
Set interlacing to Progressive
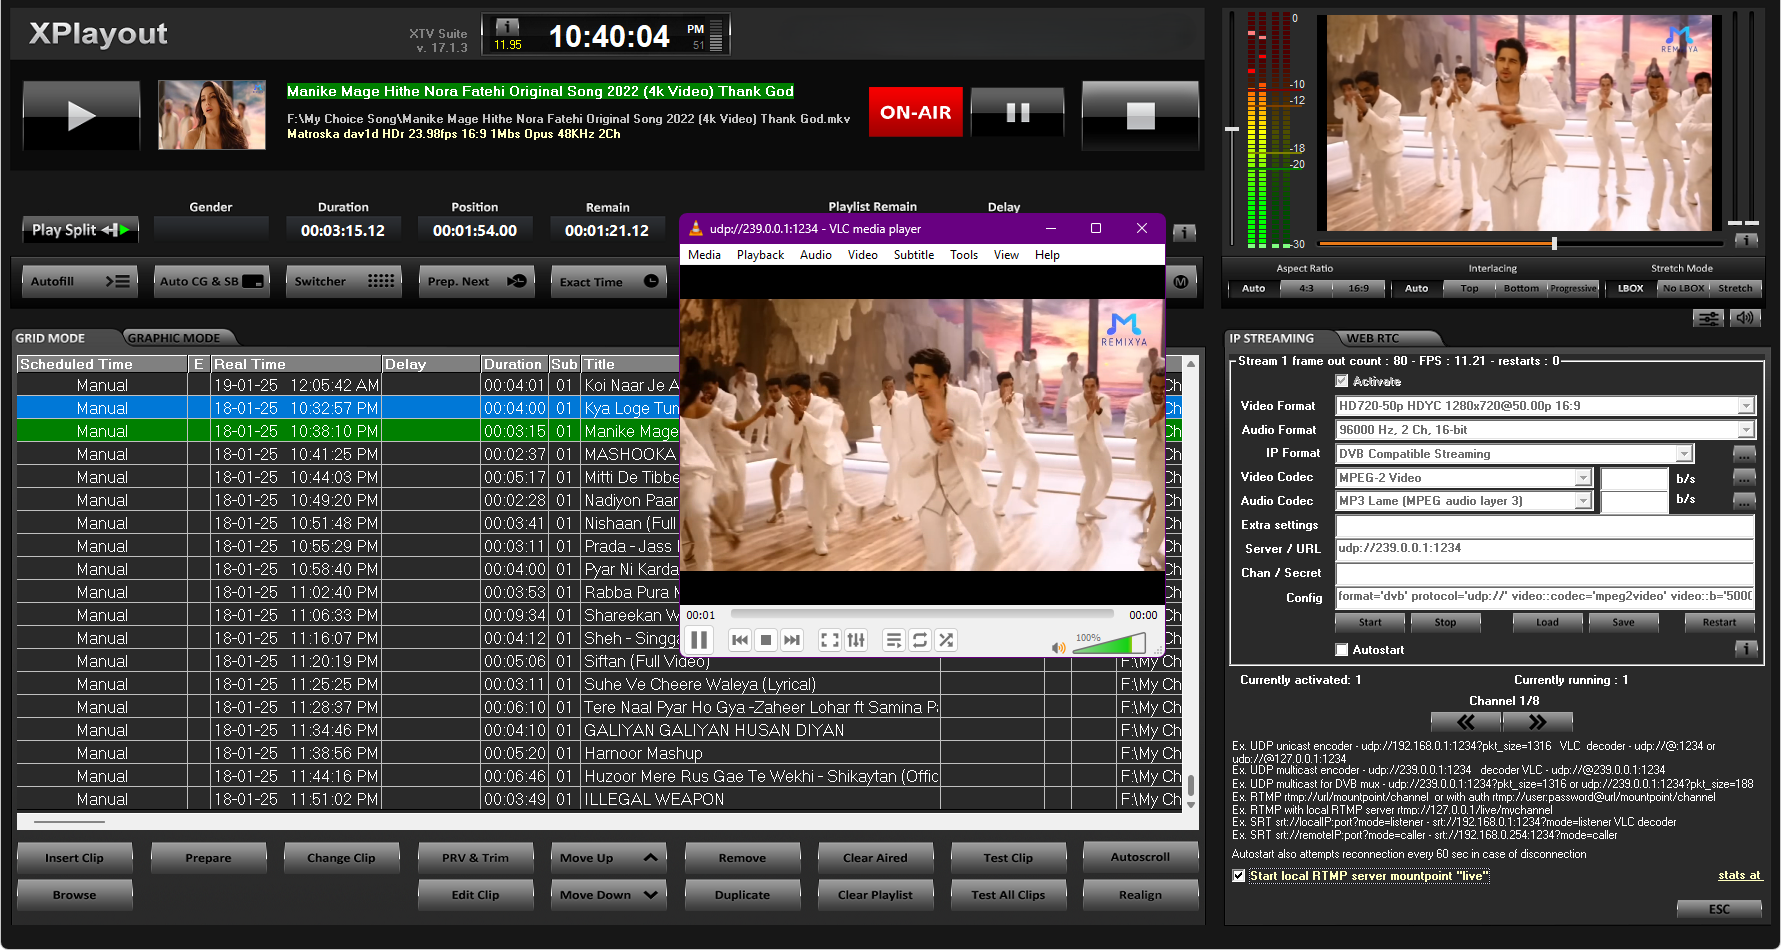(x=1573, y=289)
